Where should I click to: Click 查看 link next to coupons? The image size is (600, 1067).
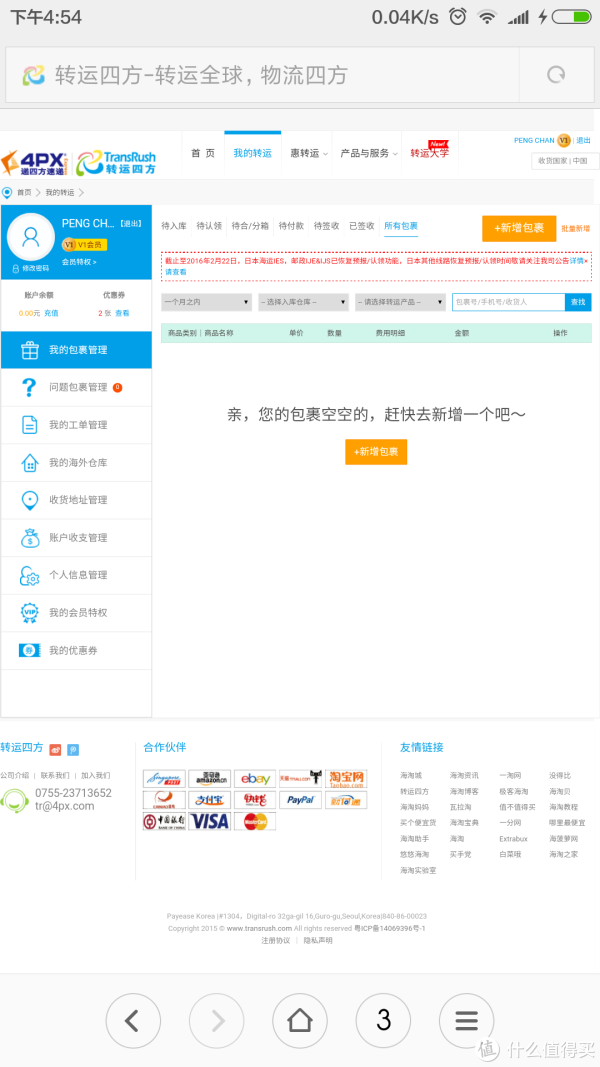pyautogui.click(x=122, y=313)
